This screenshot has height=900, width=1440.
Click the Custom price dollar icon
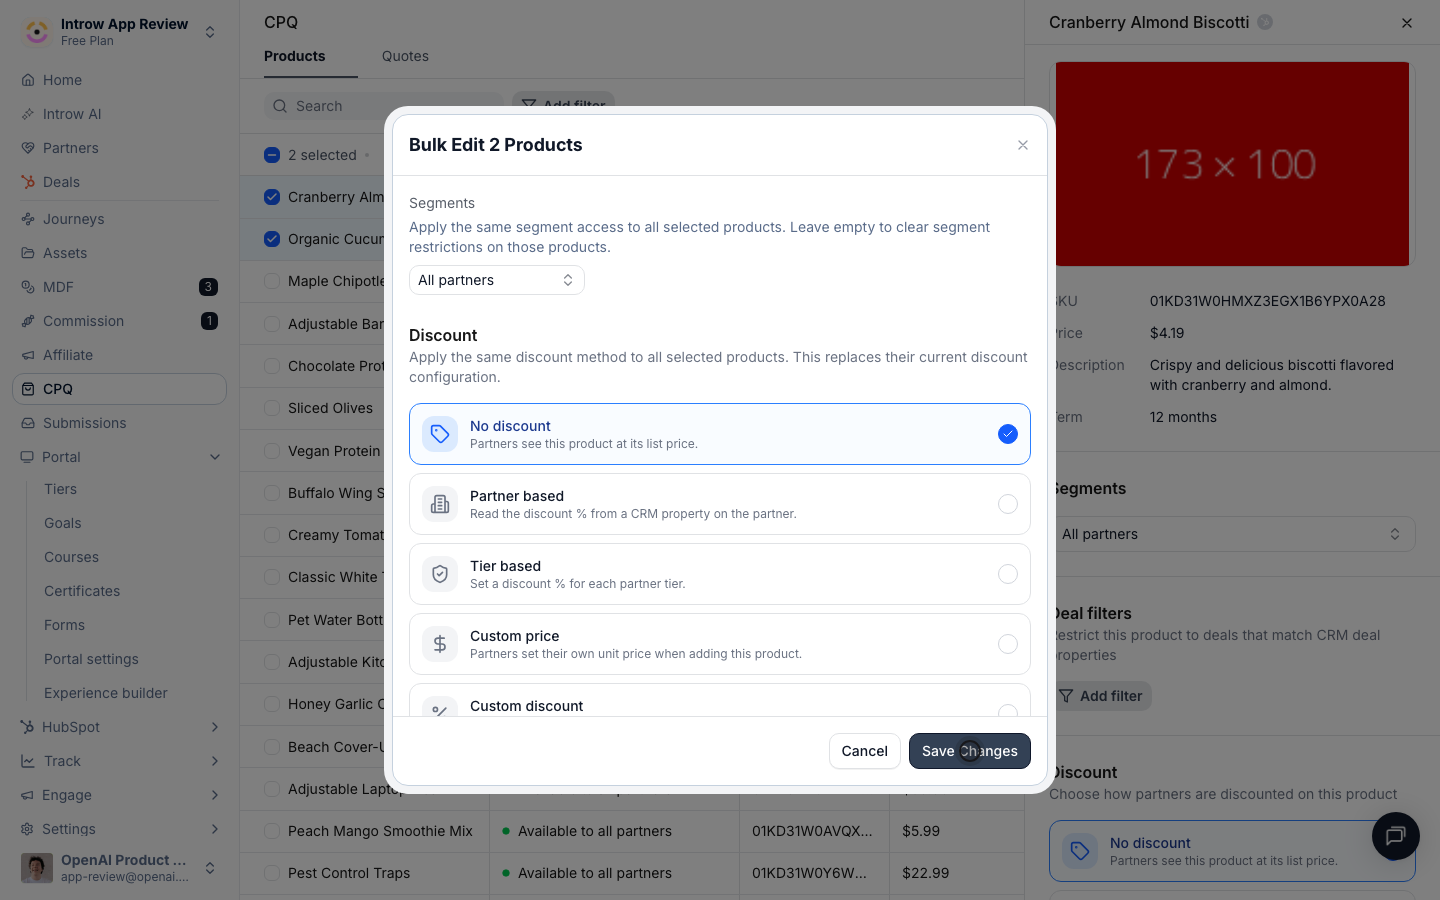pos(440,644)
